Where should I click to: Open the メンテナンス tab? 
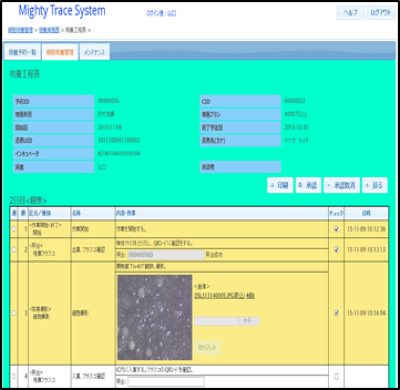coord(94,52)
